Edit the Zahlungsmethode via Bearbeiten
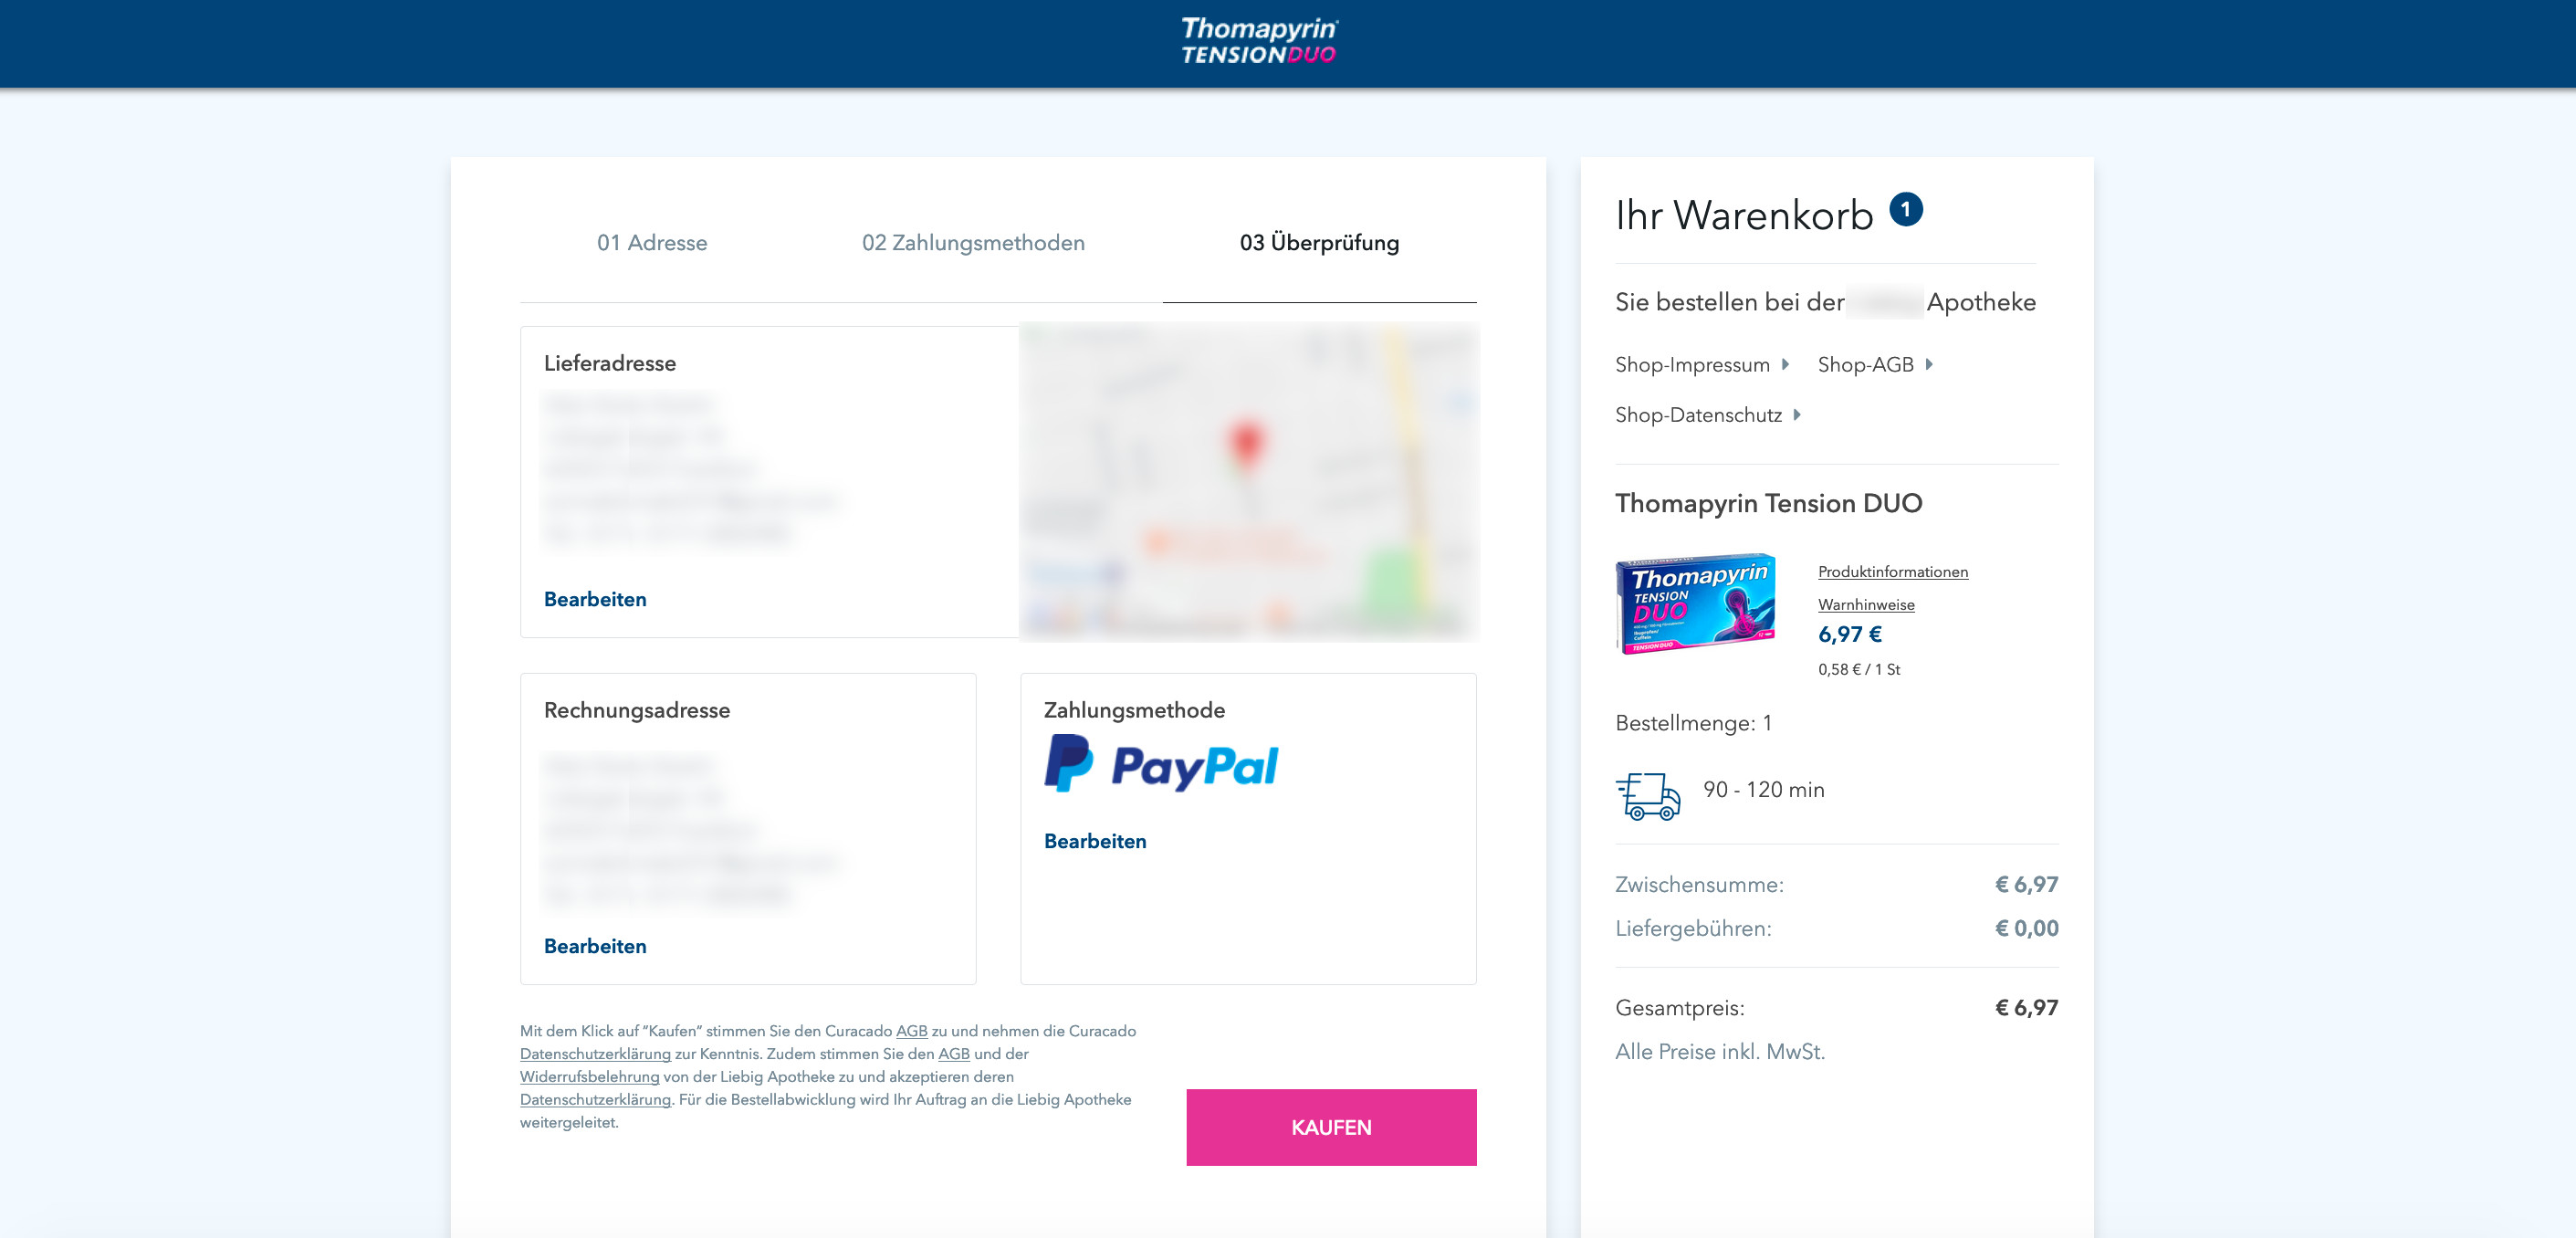Viewport: 2576px width, 1238px height. pyautogui.click(x=1095, y=841)
